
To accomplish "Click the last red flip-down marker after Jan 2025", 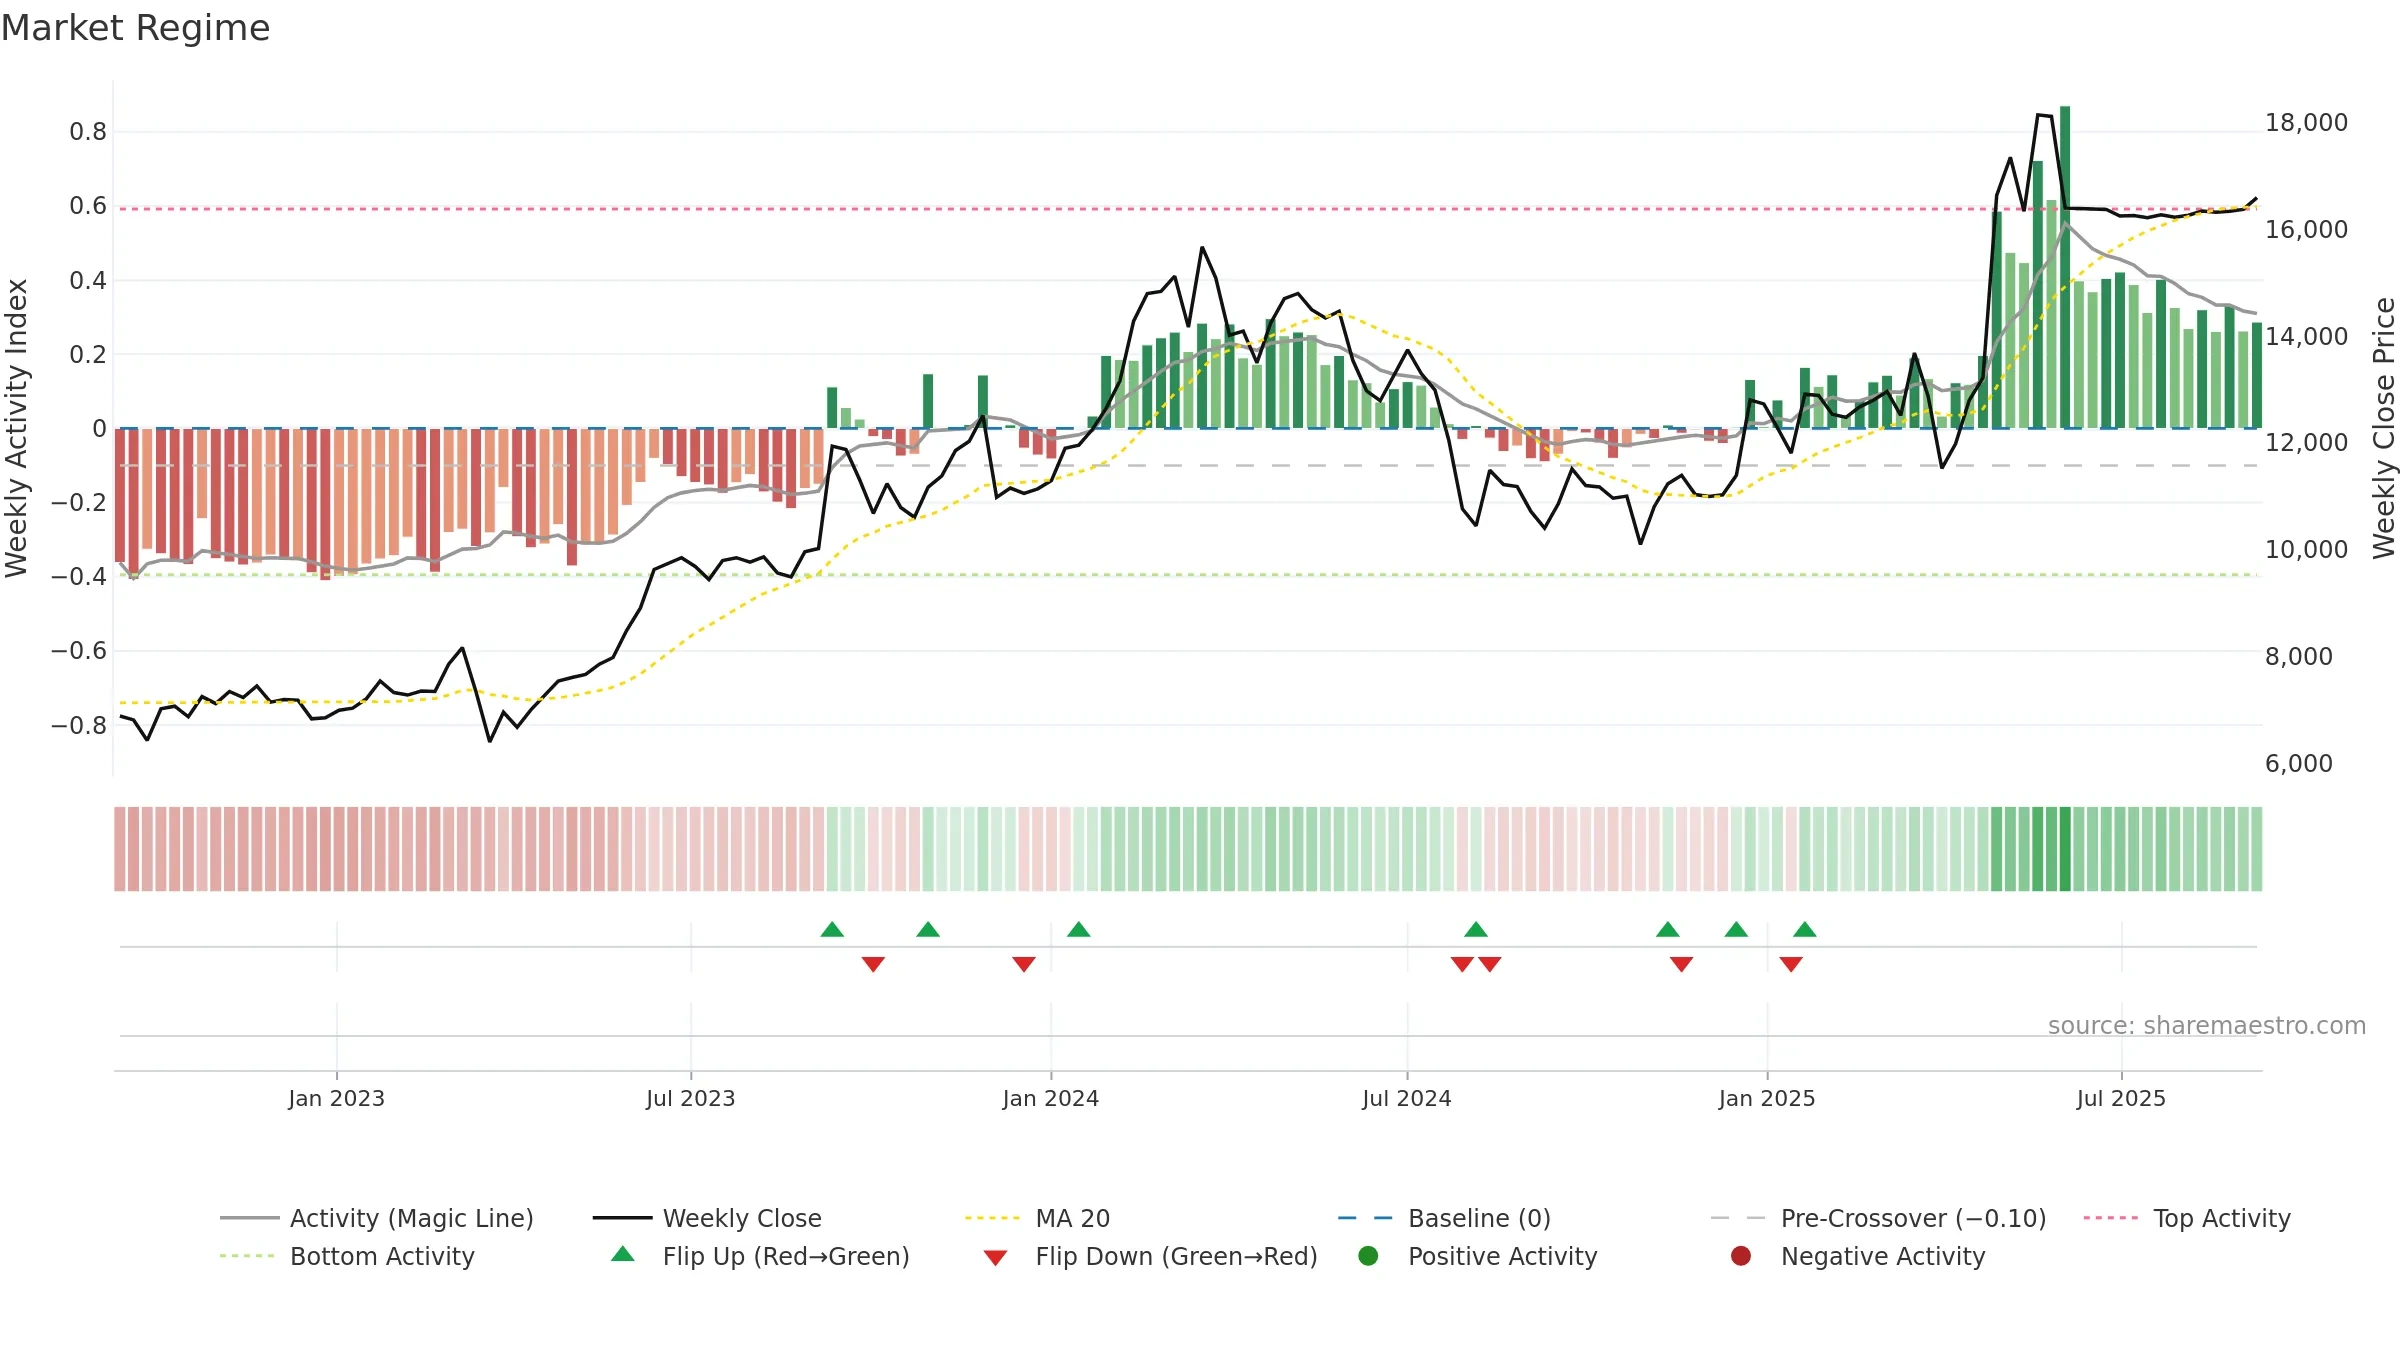I will pyautogui.click(x=1791, y=964).
